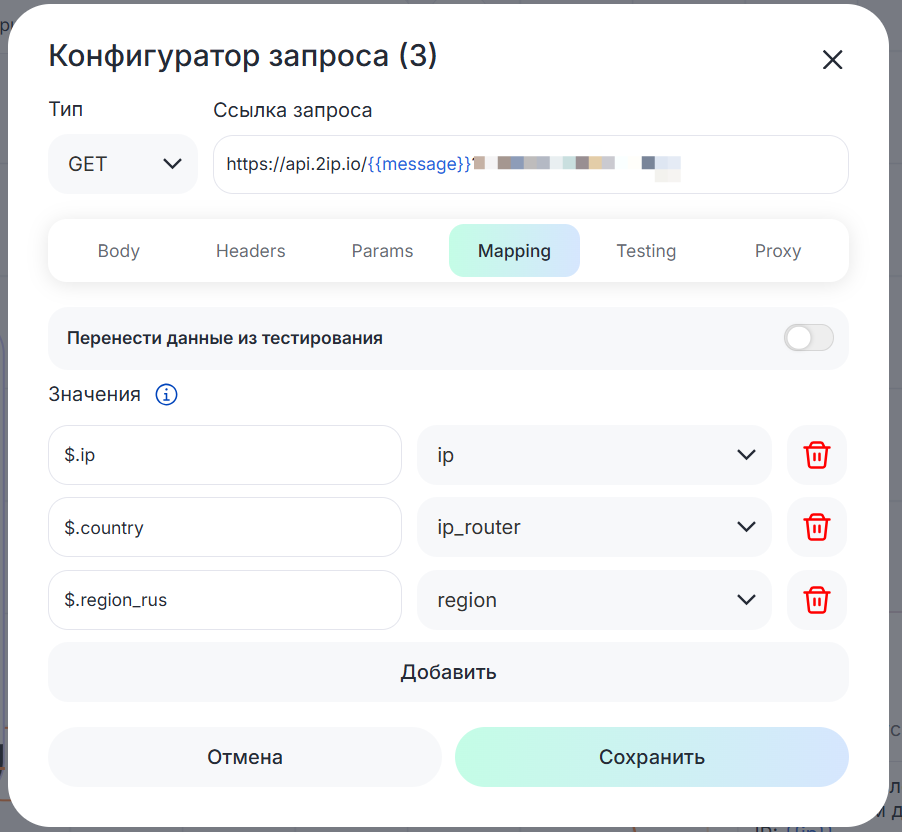
Task: Toggle Перенести данные из тестирования switch
Action: 808,338
